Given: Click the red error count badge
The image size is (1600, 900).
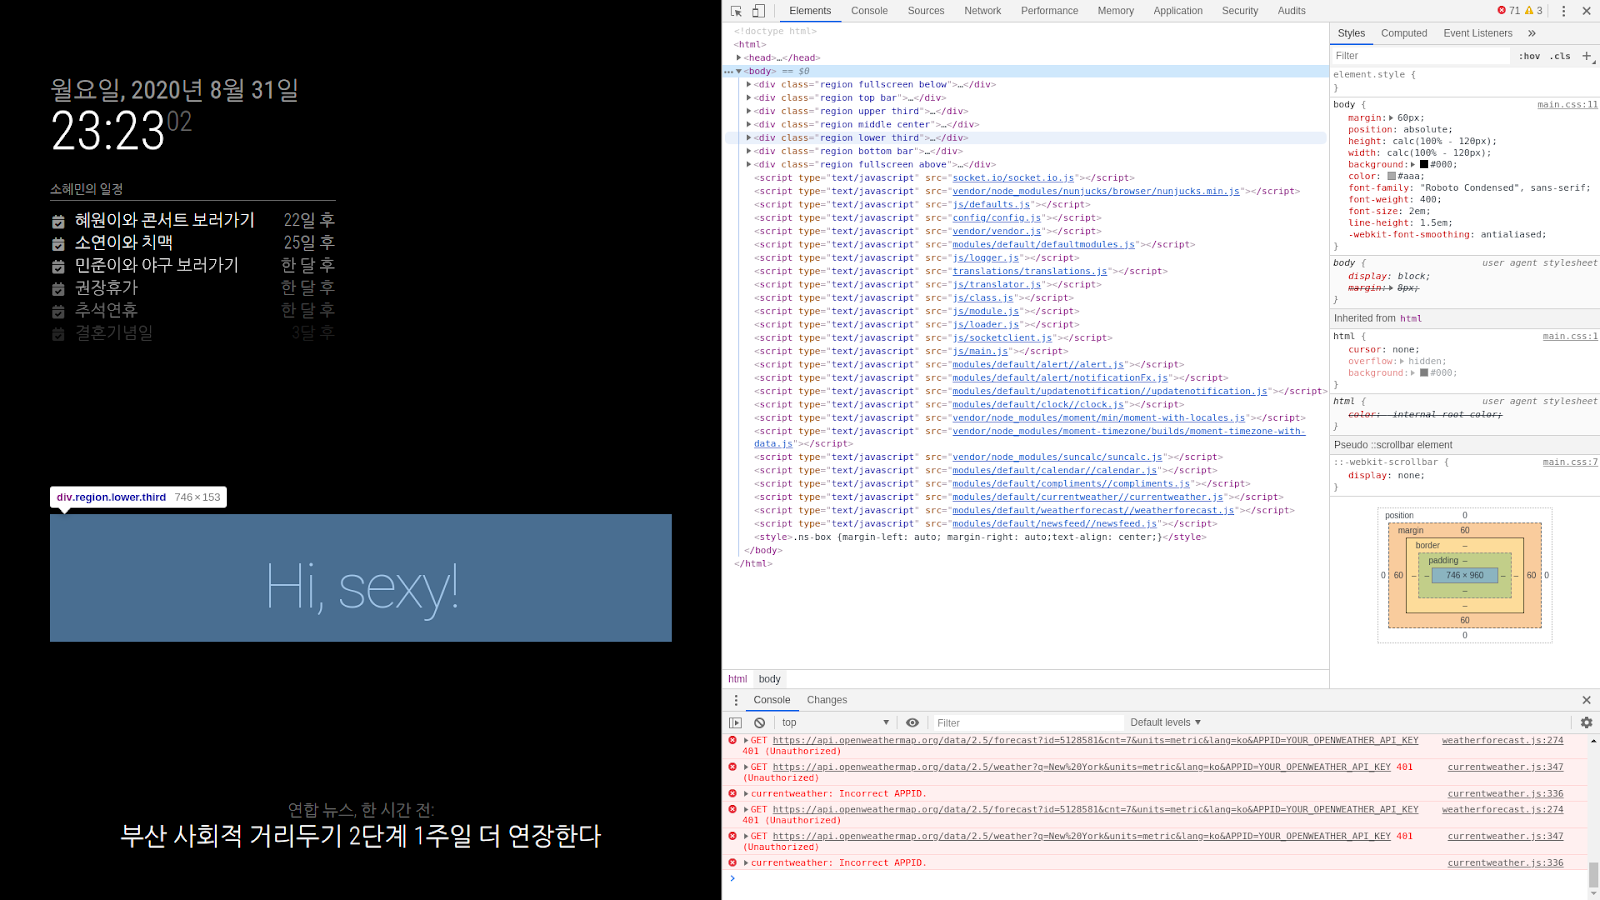Looking at the screenshot, I should click(x=1508, y=11).
